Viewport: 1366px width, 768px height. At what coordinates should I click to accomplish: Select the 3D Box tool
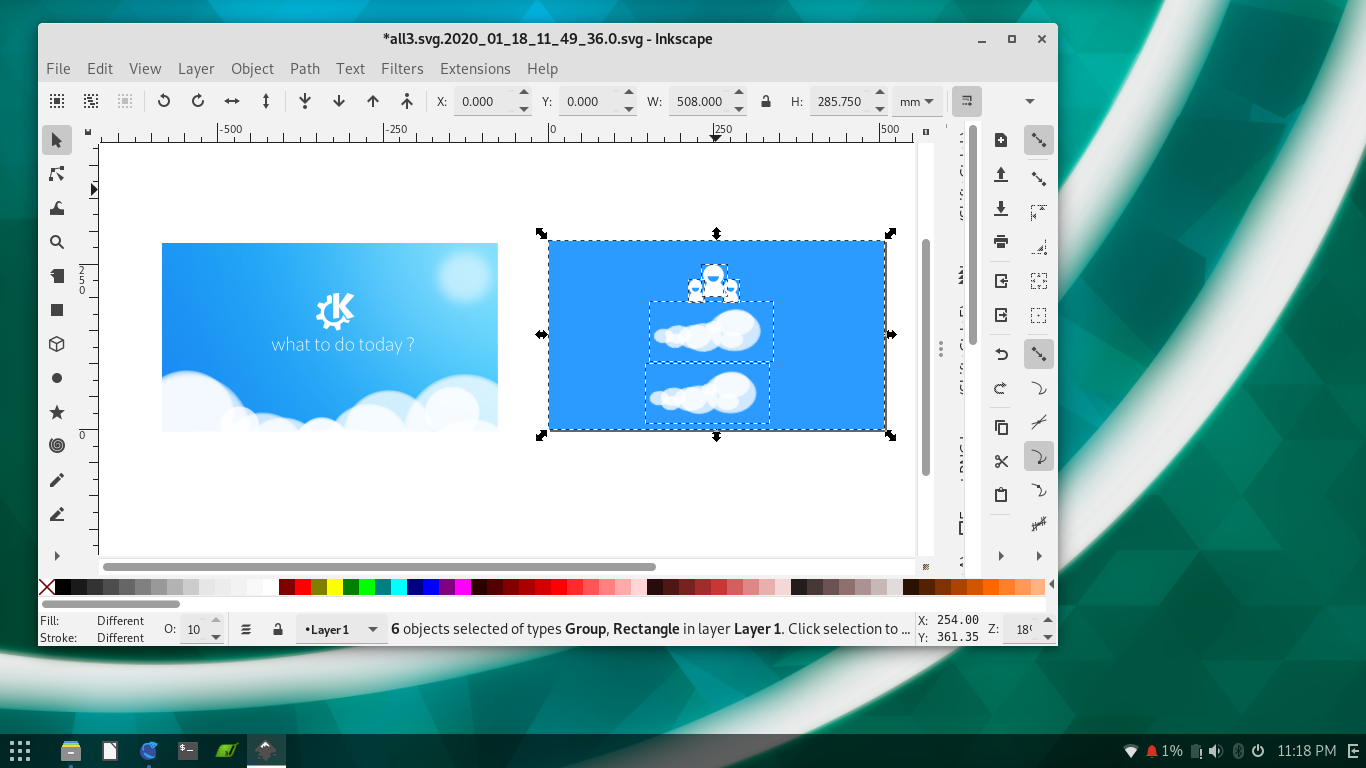(57, 344)
